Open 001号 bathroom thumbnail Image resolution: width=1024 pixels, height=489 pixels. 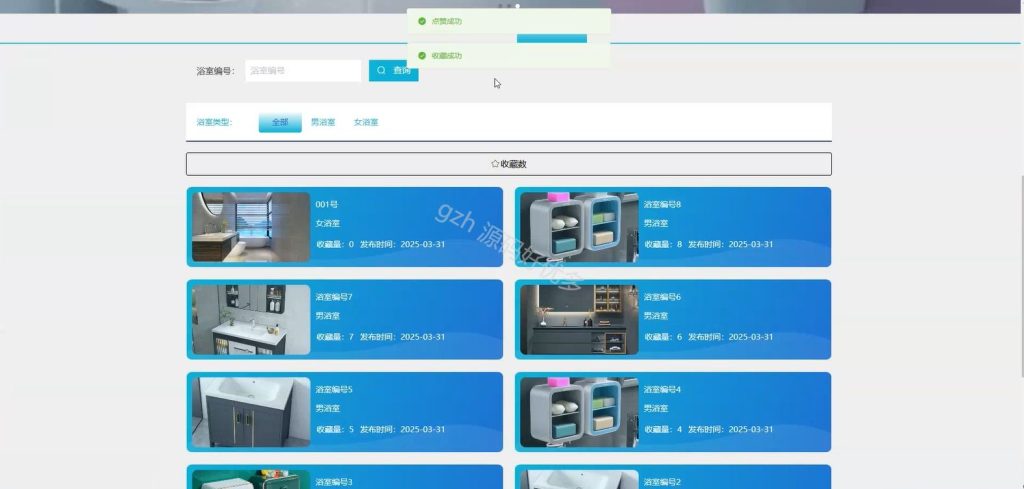click(x=251, y=227)
